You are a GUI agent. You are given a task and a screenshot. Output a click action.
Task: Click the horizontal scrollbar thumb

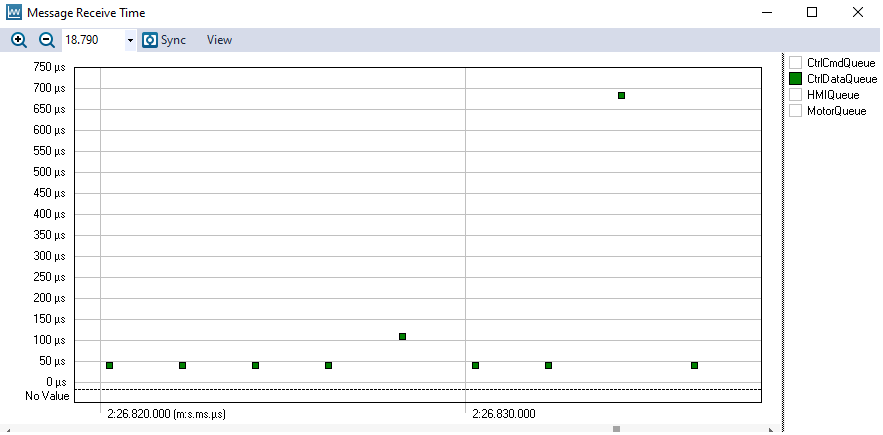tap(616, 430)
